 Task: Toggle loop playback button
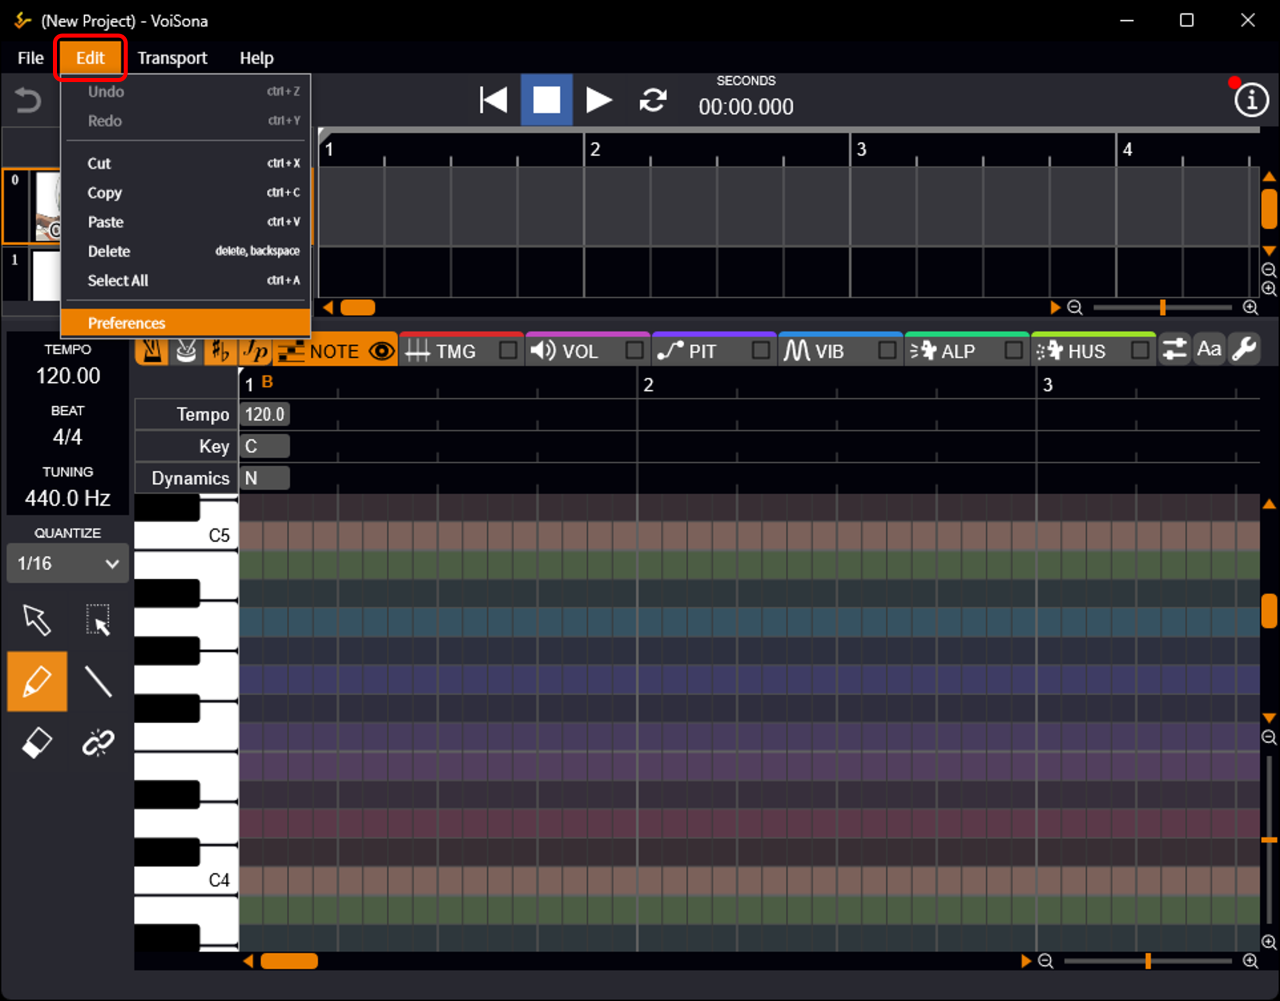pyautogui.click(x=653, y=100)
